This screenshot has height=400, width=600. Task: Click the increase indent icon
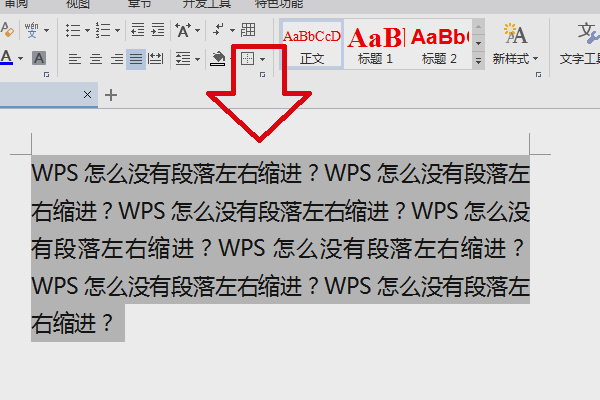click(x=158, y=30)
